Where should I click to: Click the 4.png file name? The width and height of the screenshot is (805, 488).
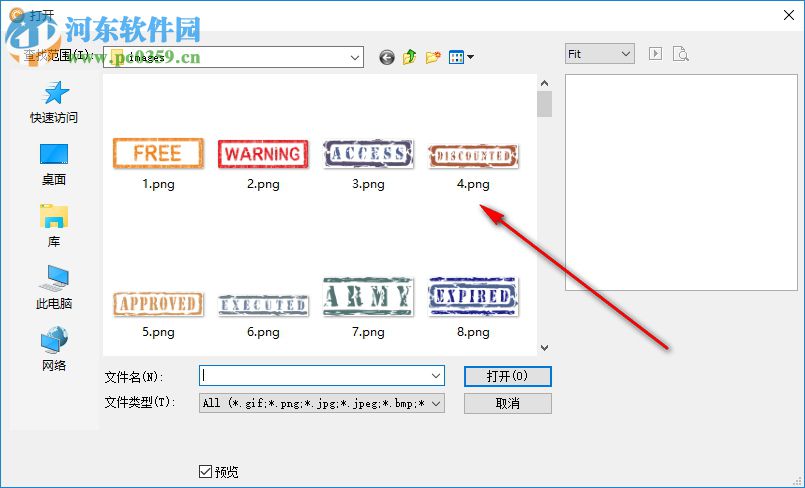[x=473, y=184]
